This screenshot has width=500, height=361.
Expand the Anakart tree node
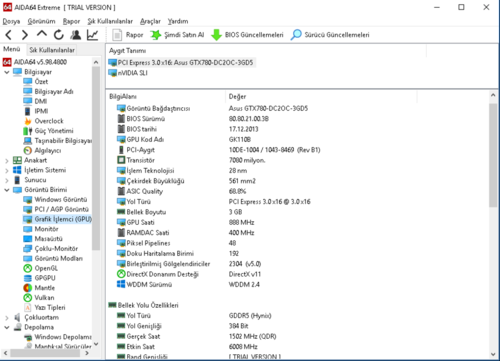point(7,160)
